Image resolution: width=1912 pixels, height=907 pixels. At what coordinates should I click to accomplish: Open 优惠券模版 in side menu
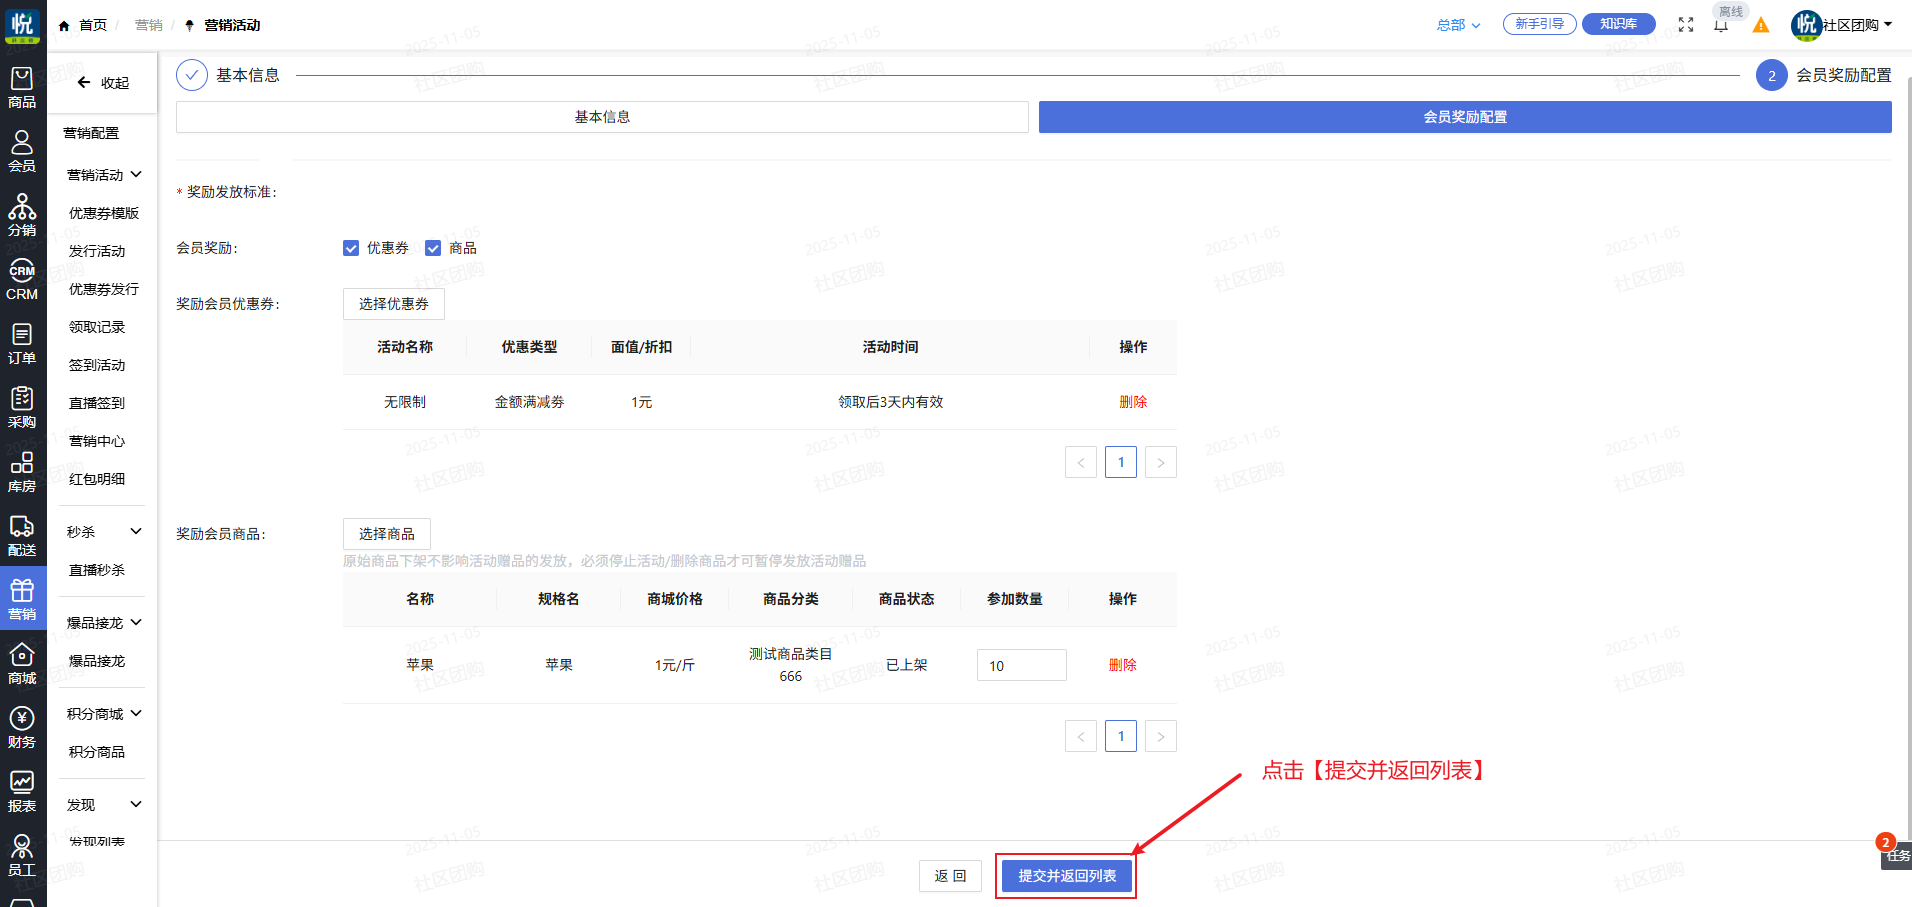pos(104,213)
